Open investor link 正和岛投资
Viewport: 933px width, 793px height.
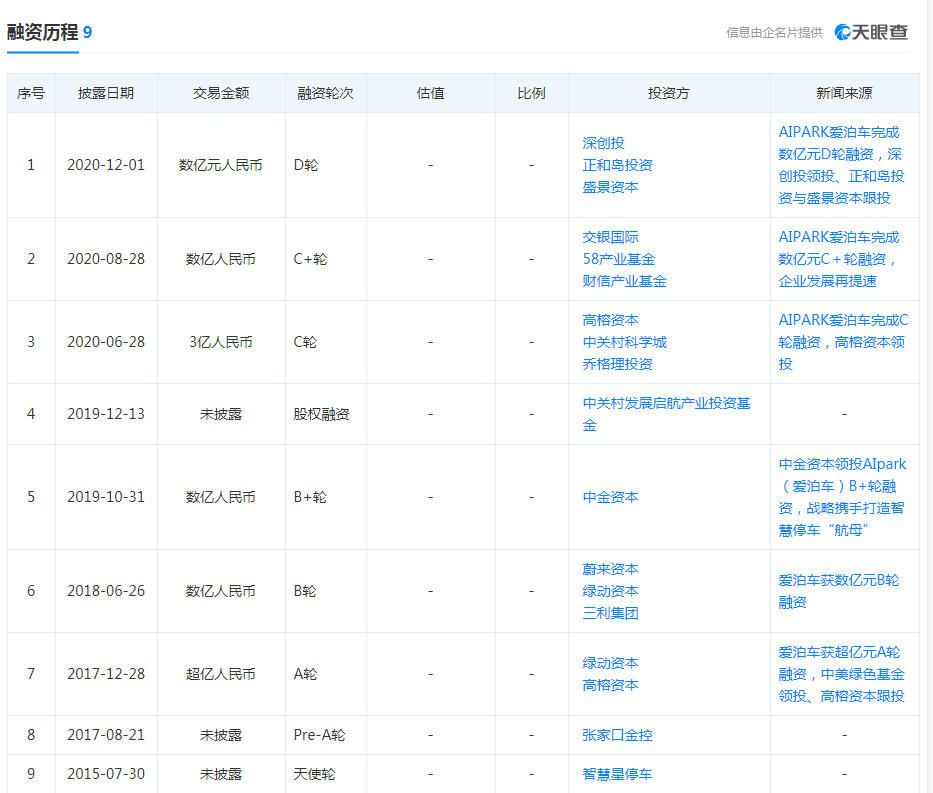pyautogui.click(x=618, y=165)
